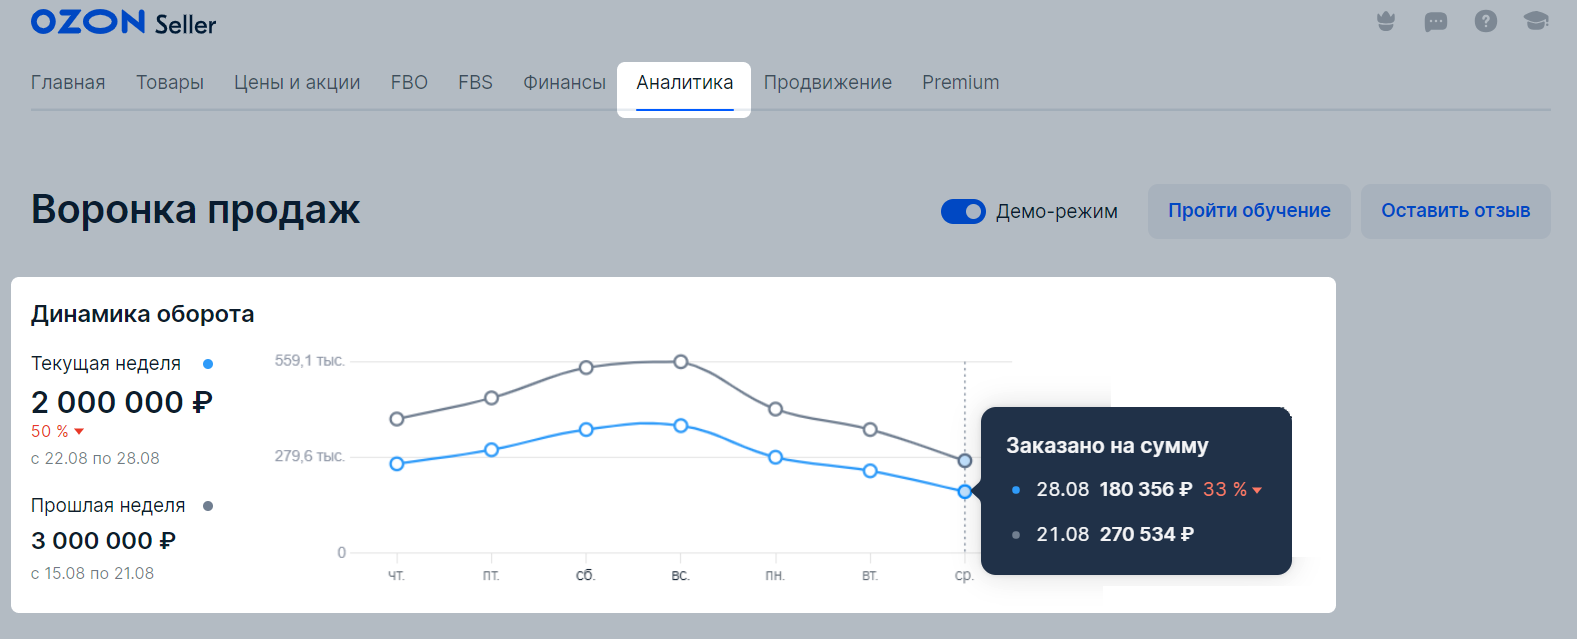Click red down arrow next to 50 %
Viewport: 1577px width, 639px height.
(79, 432)
